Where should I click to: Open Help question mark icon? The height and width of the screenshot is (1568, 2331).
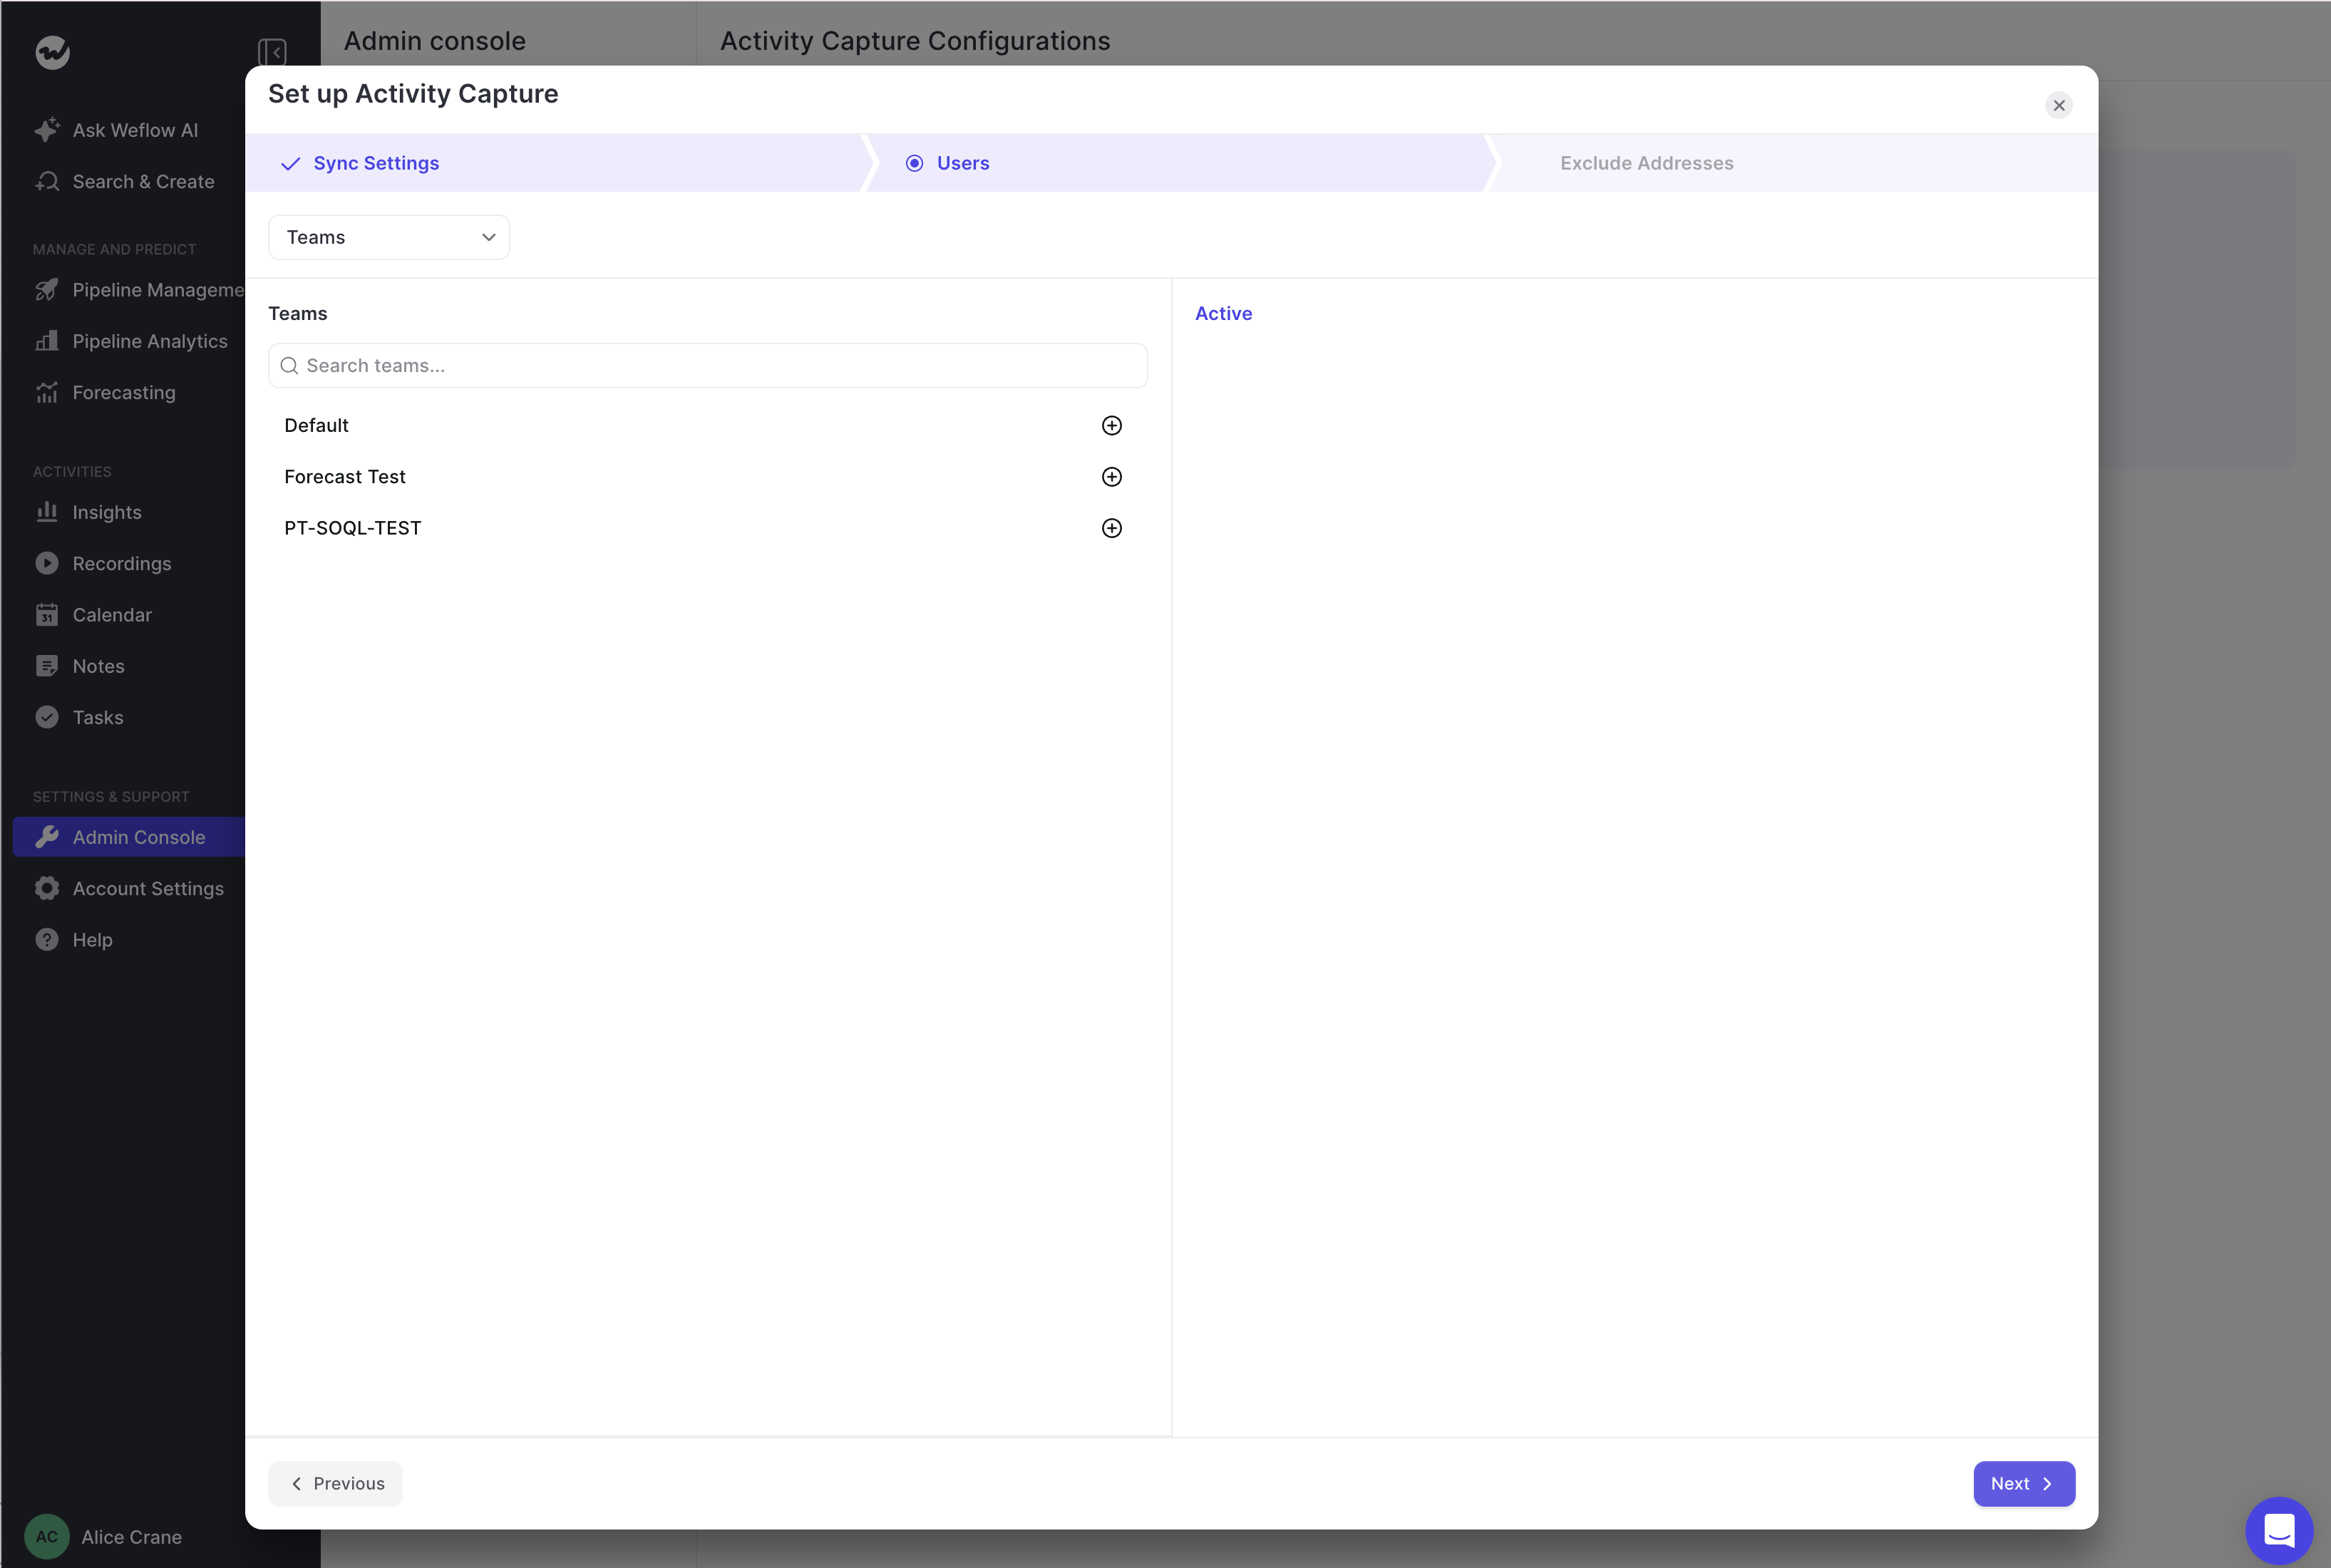[46, 940]
